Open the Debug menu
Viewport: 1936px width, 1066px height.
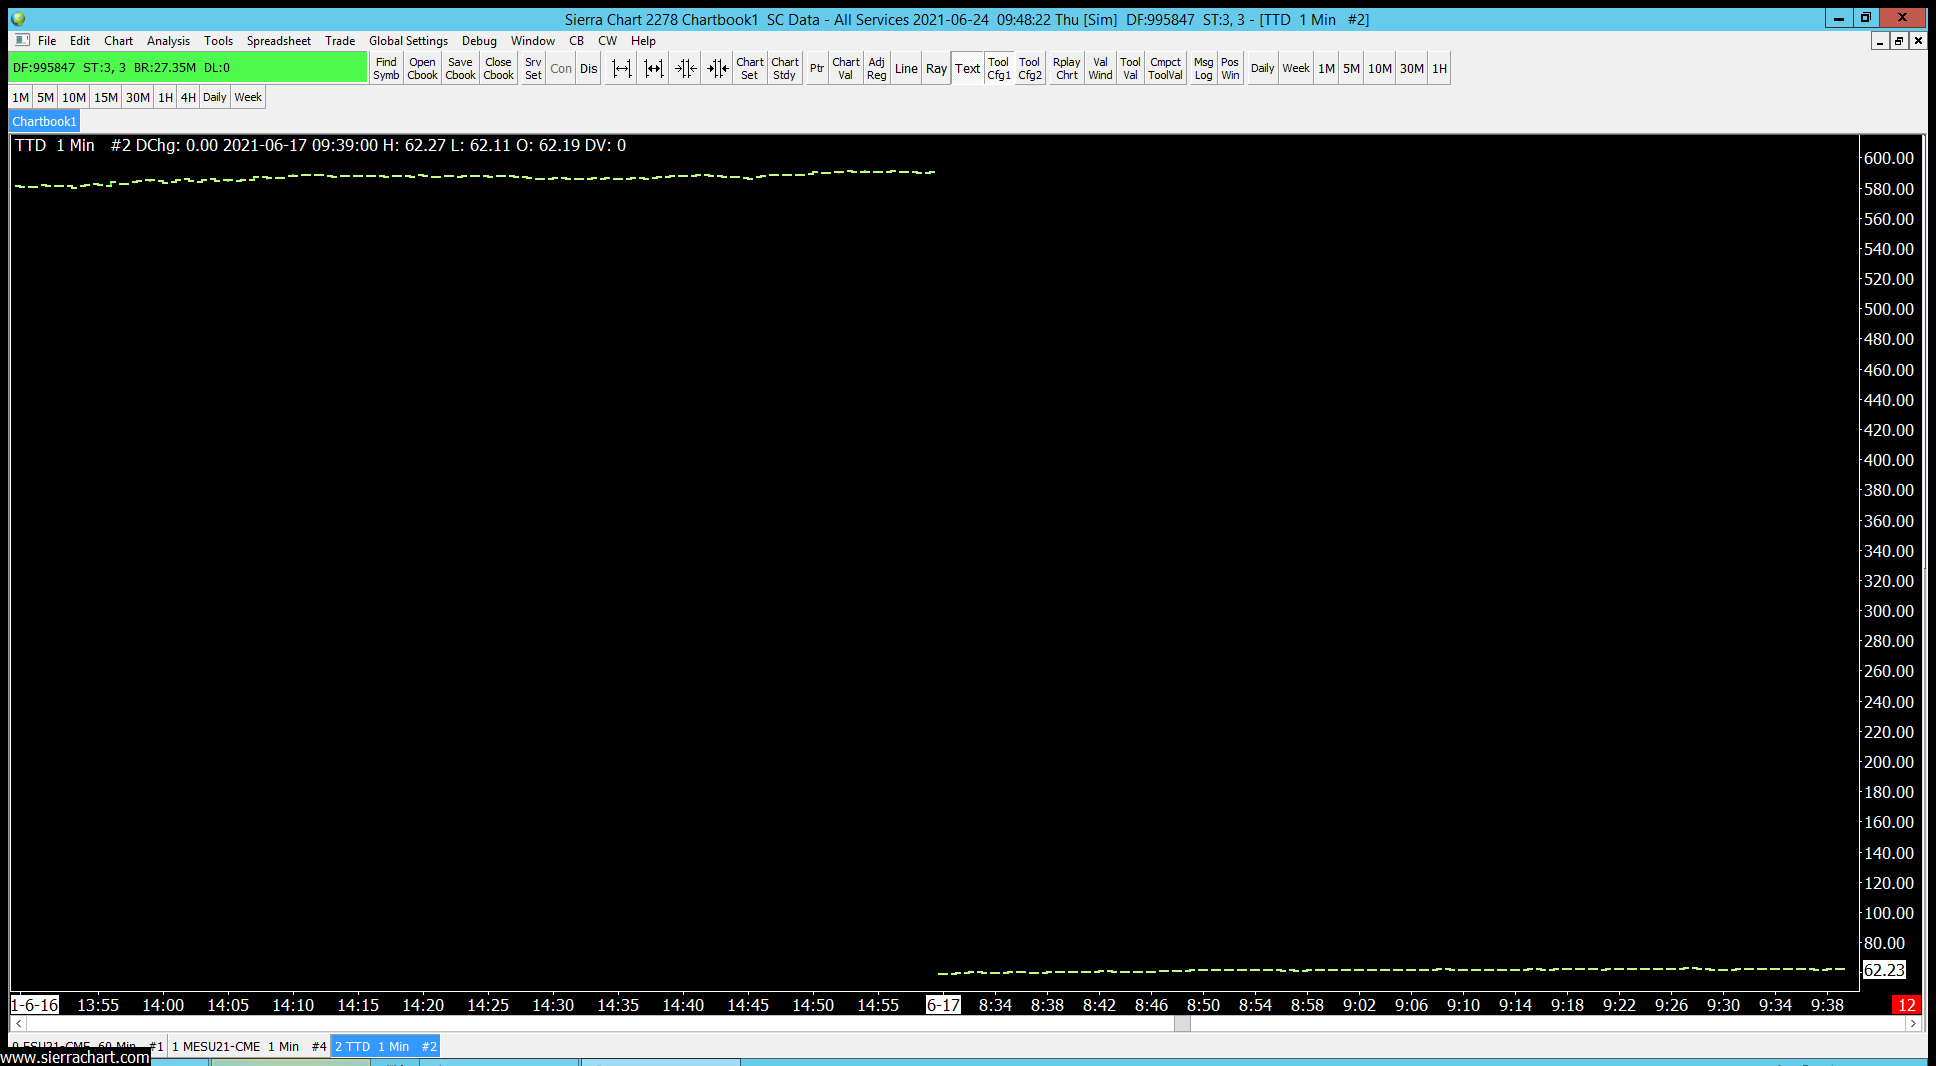[x=479, y=41]
